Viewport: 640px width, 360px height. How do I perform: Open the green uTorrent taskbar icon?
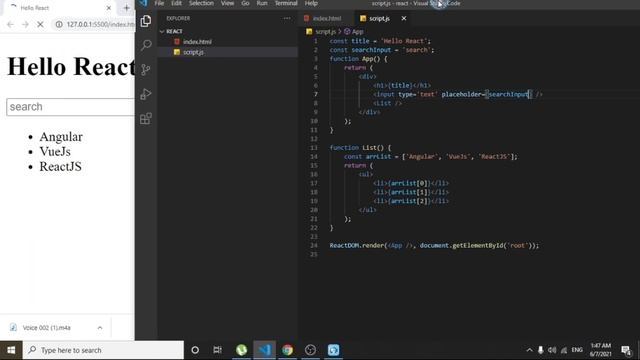click(242, 350)
